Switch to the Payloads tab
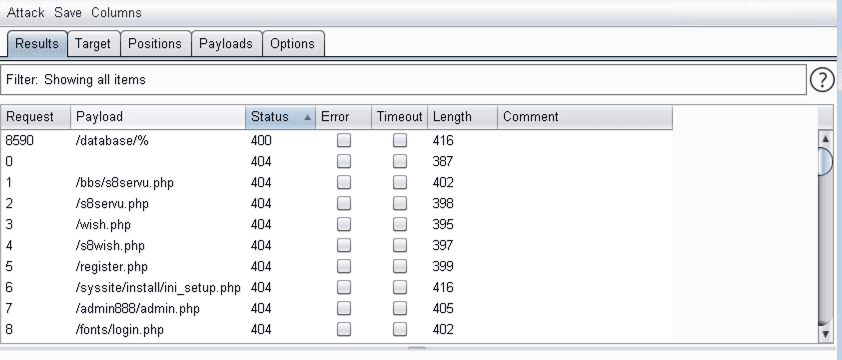Screen dimensions: 842x360 pyautogui.click(x=226, y=44)
